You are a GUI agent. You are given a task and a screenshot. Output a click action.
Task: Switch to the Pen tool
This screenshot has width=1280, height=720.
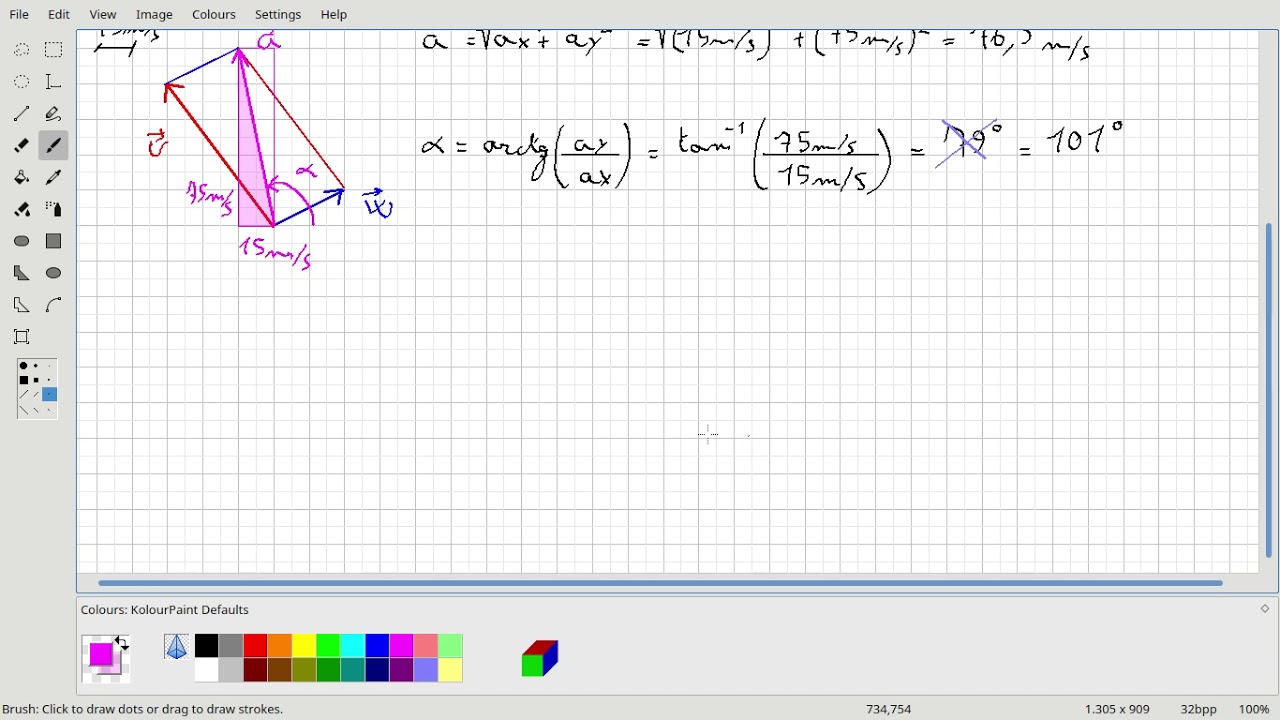[54, 114]
